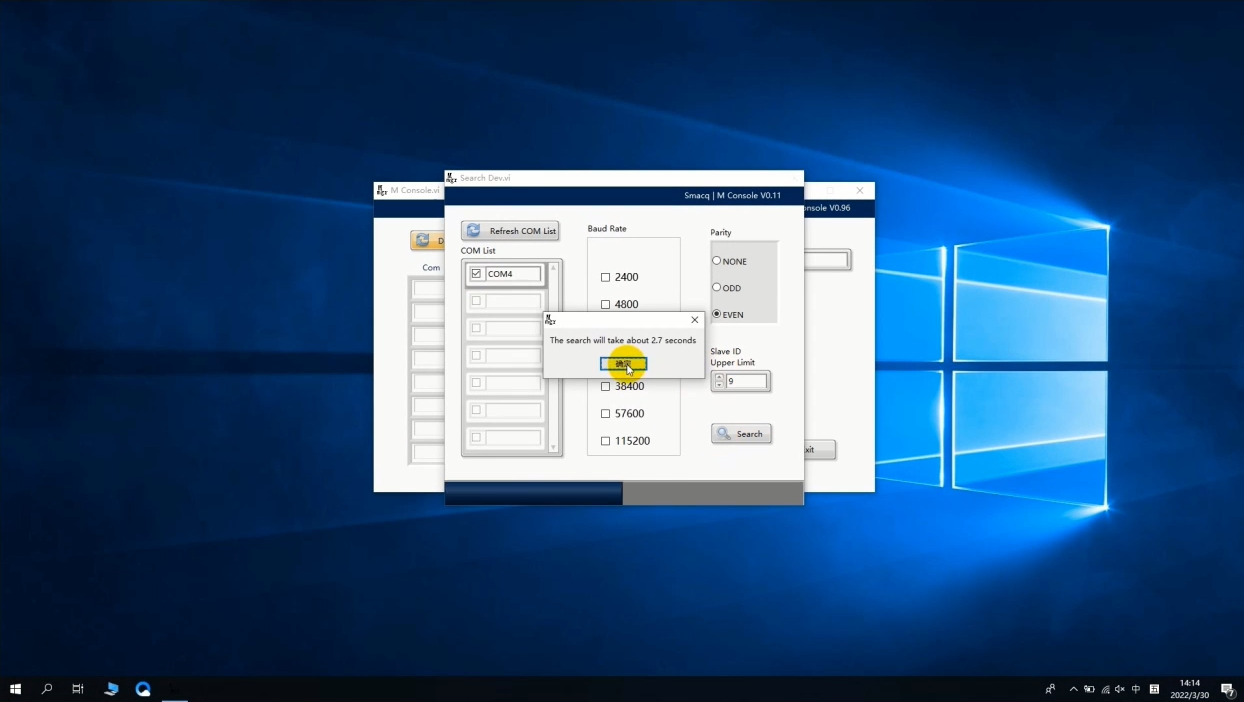Click the dialog text 'The search will take about 2.7 seconds'
This screenshot has width=1244, height=702.
623,340
